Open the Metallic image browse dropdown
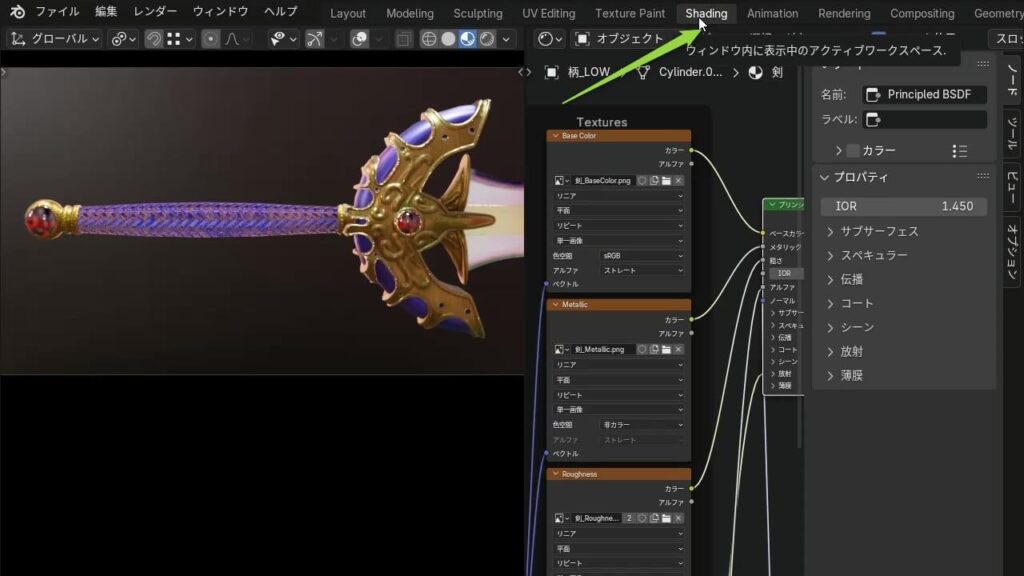This screenshot has width=1024, height=576. point(562,349)
